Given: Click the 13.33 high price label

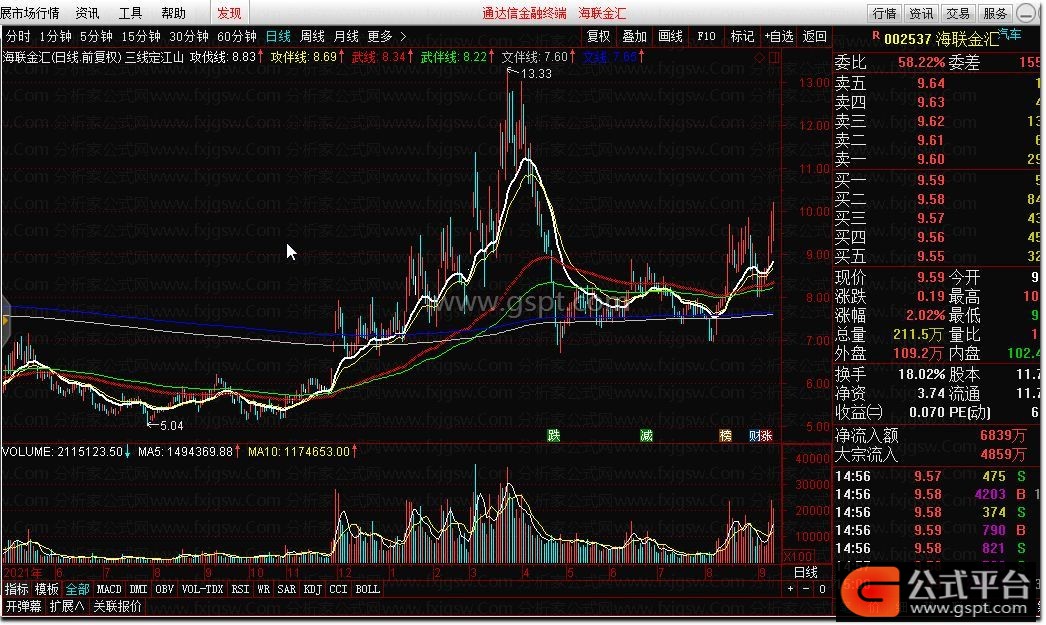Looking at the screenshot, I should (536, 73).
